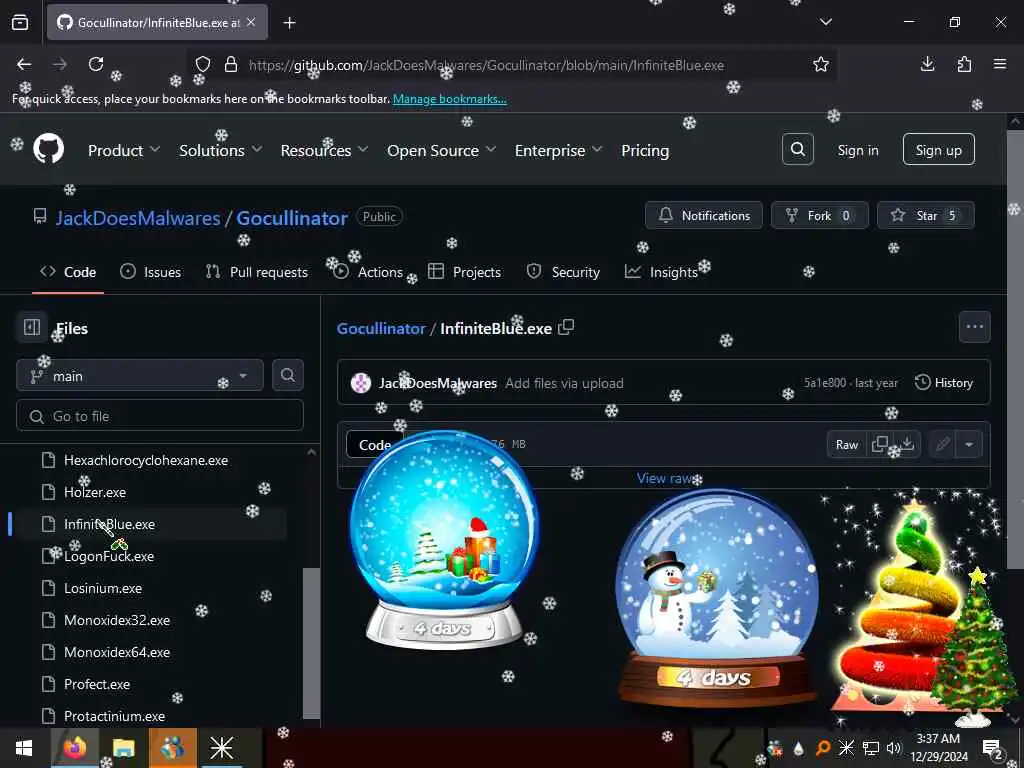Copy raw file contents icon

pos(880,444)
